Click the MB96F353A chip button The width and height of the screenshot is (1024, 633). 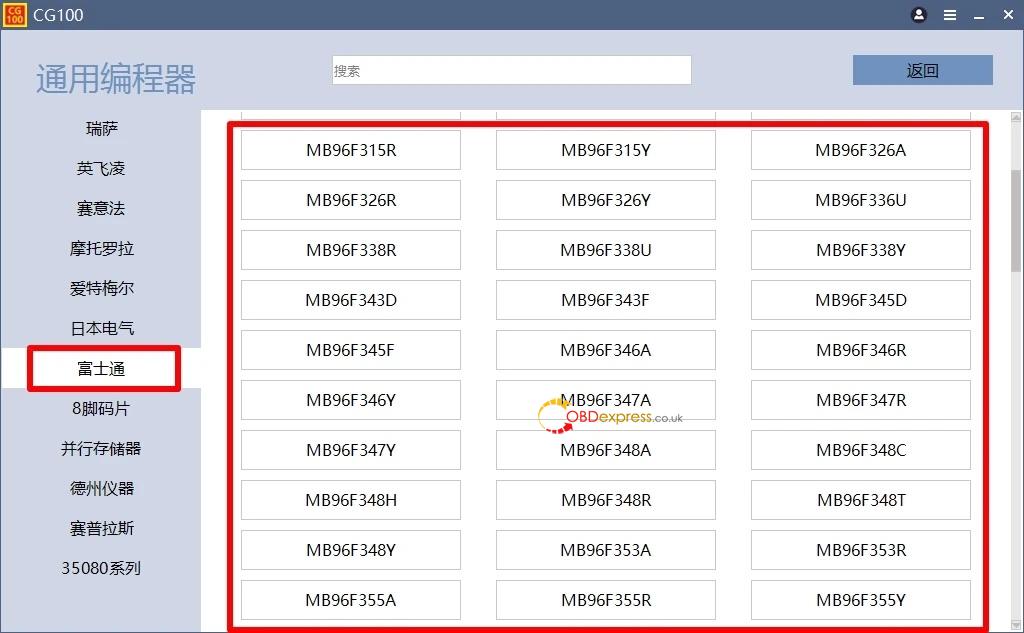point(605,551)
